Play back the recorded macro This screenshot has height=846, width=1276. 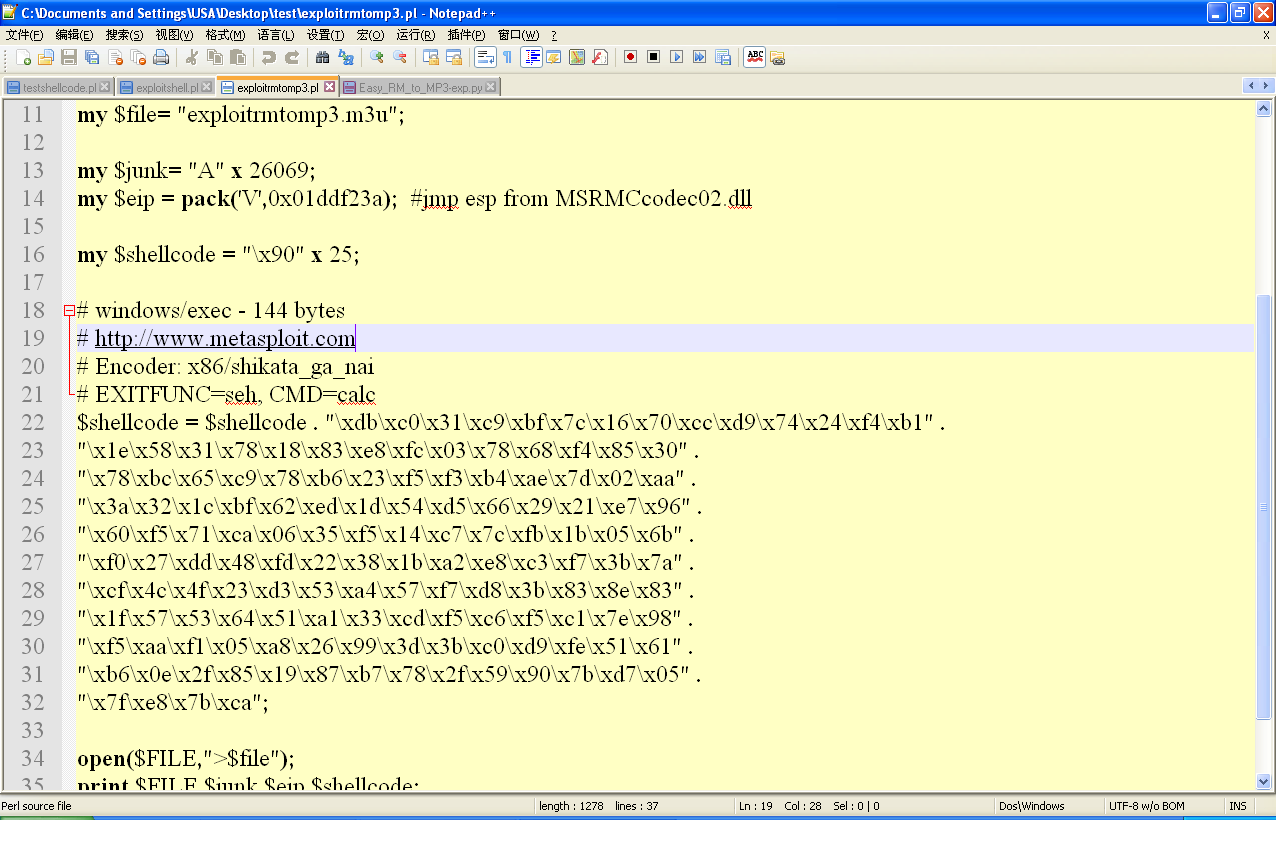(x=677, y=57)
